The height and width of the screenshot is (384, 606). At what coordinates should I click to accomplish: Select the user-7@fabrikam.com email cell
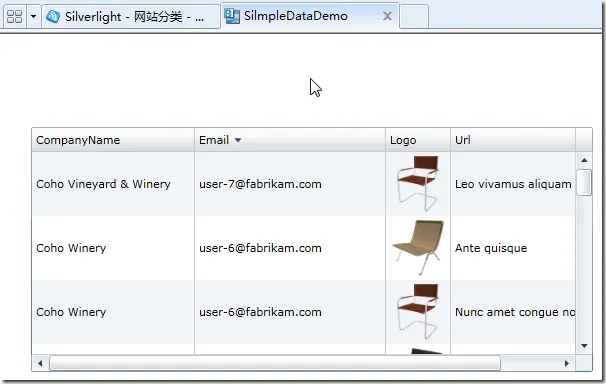click(290, 184)
